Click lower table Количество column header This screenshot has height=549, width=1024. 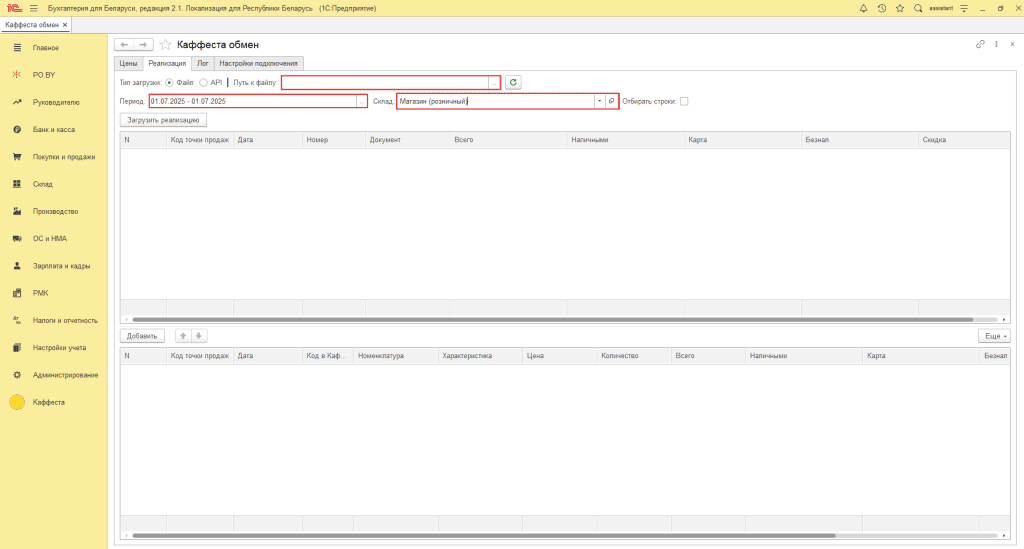pos(634,356)
